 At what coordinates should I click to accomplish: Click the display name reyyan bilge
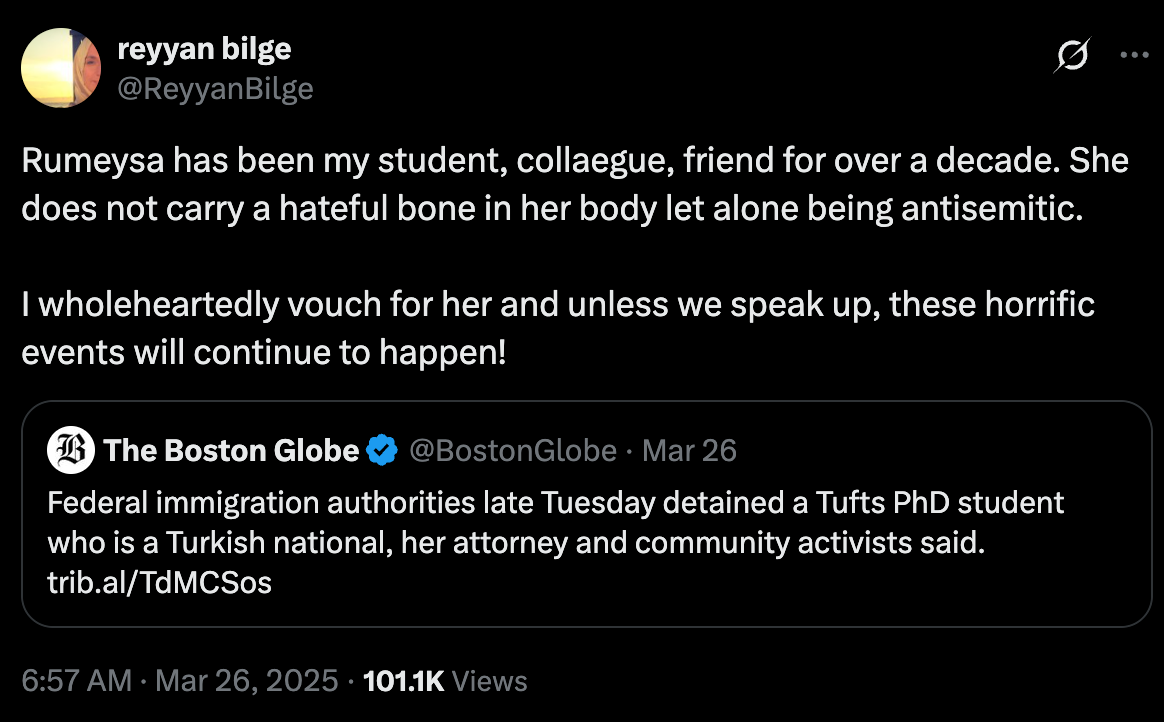[204, 48]
